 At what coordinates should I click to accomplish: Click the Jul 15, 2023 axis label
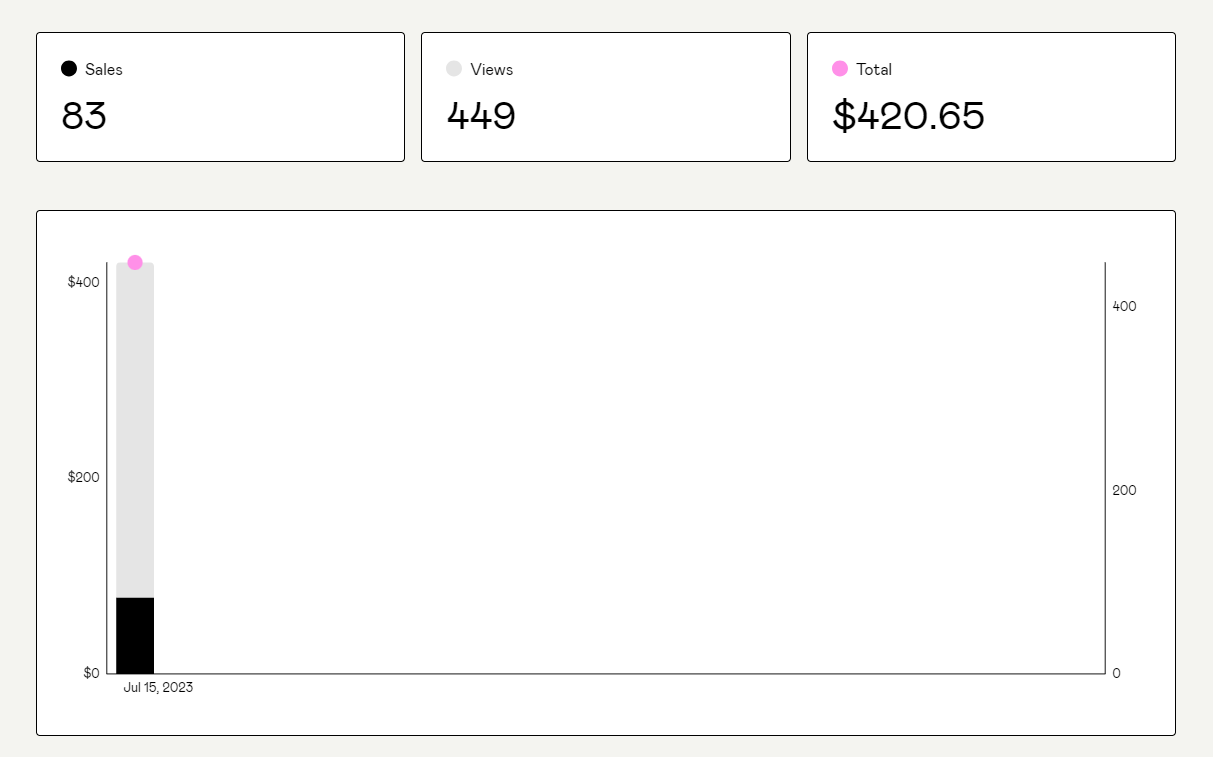click(x=159, y=687)
